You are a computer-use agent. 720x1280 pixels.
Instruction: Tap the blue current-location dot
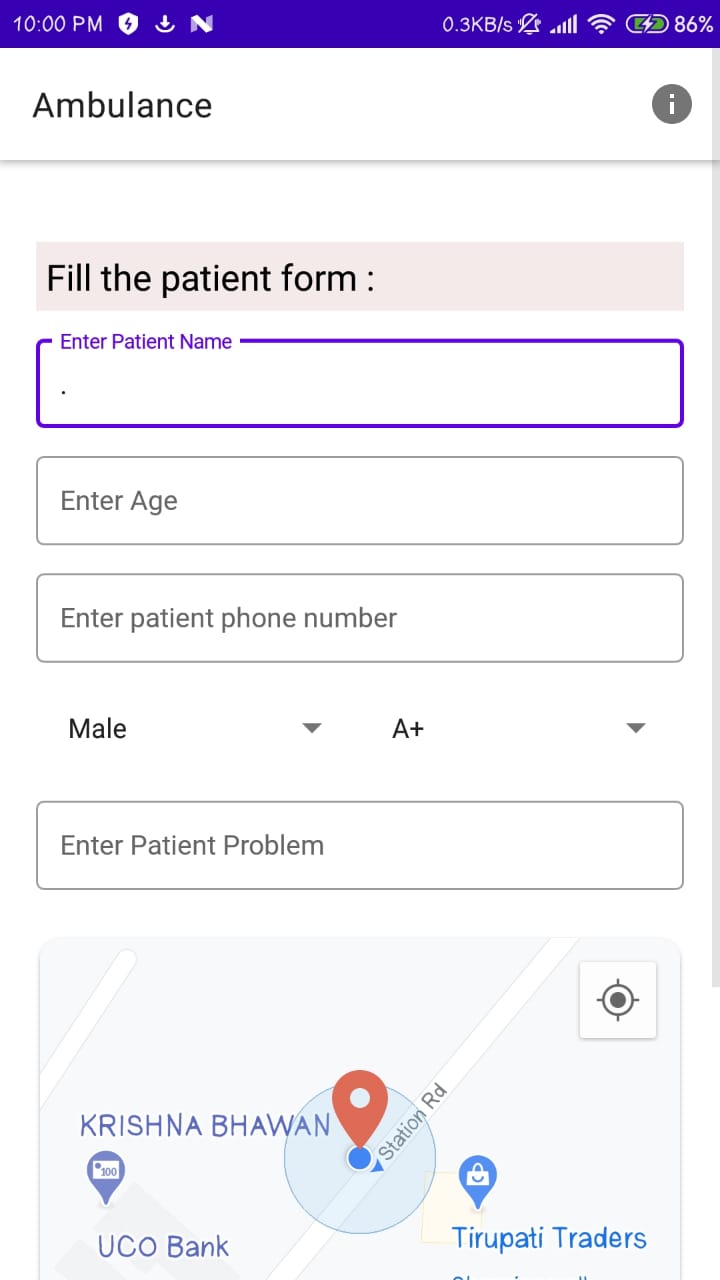click(360, 1158)
